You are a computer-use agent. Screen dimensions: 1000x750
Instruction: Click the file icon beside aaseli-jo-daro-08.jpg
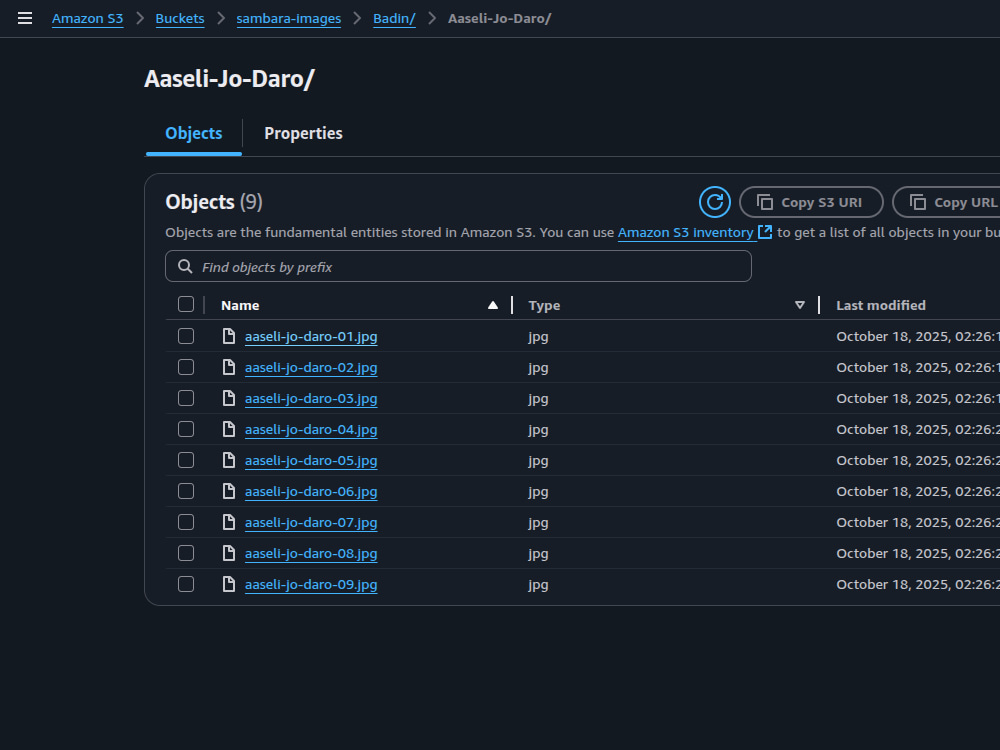tap(228, 553)
